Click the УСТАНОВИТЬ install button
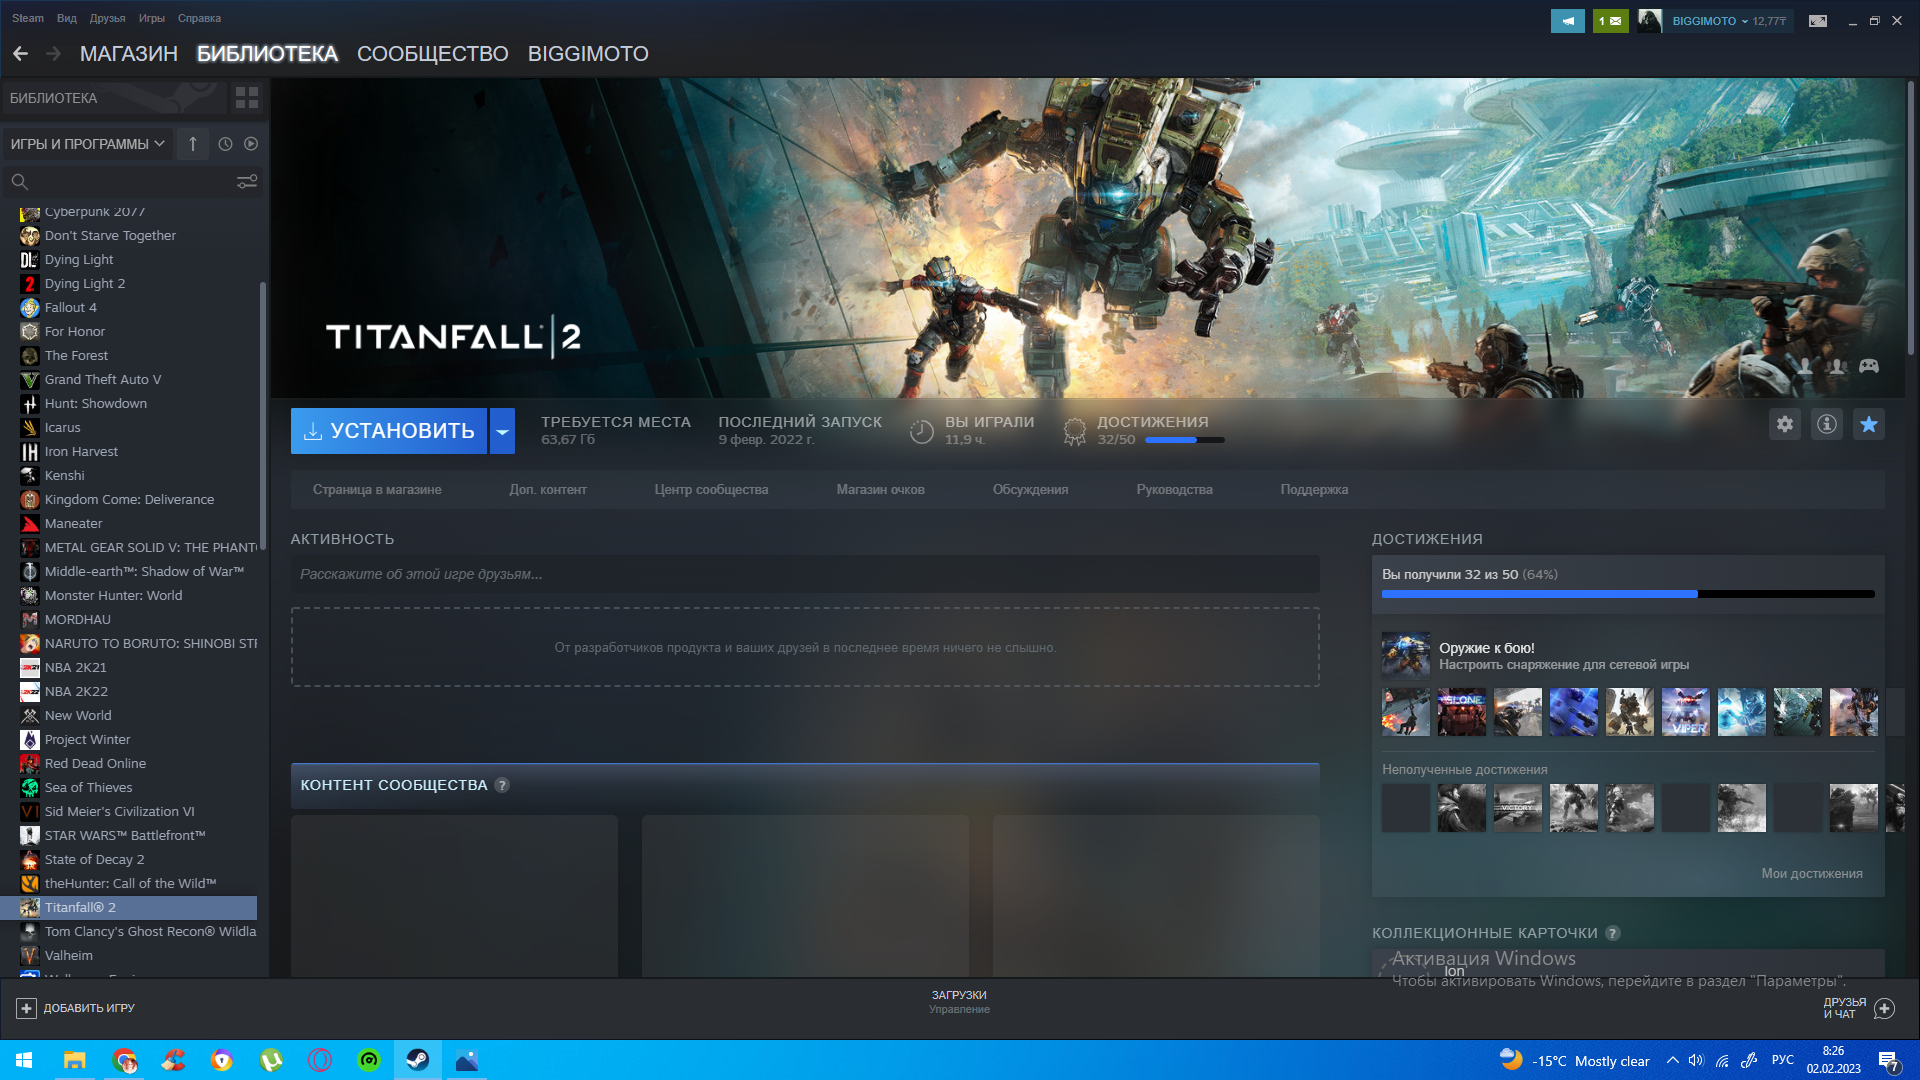This screenshot has width=1920, height=1080. 389,431
